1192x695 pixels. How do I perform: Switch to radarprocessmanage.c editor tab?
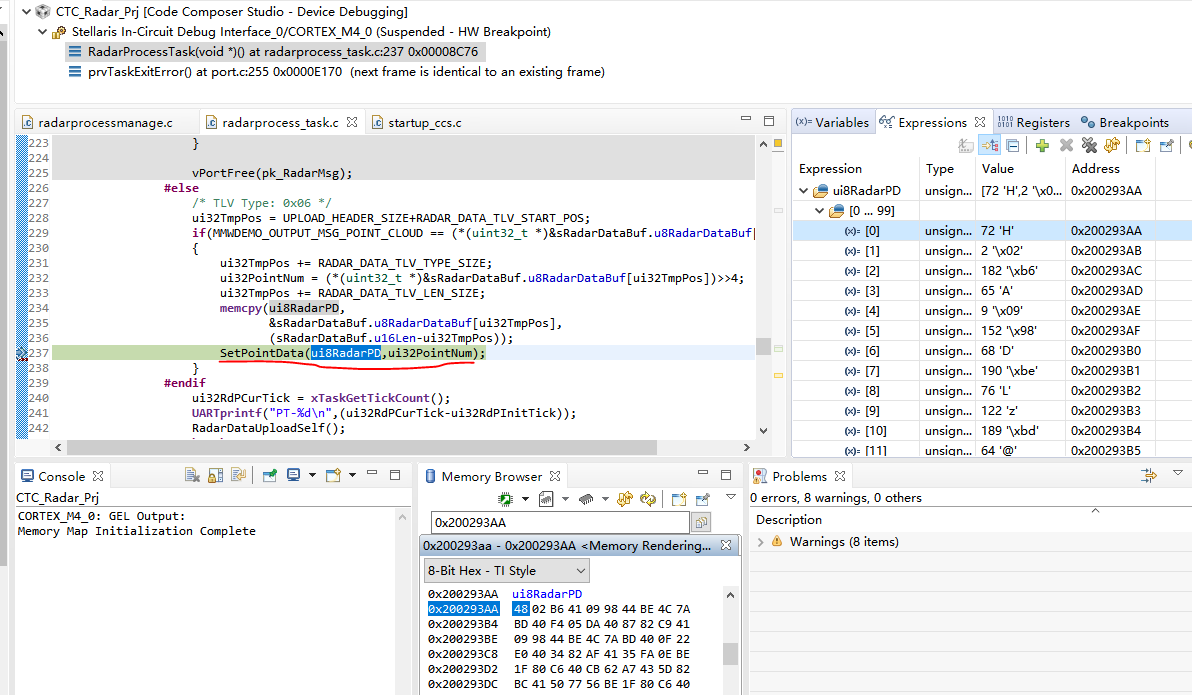click(105, 122)
